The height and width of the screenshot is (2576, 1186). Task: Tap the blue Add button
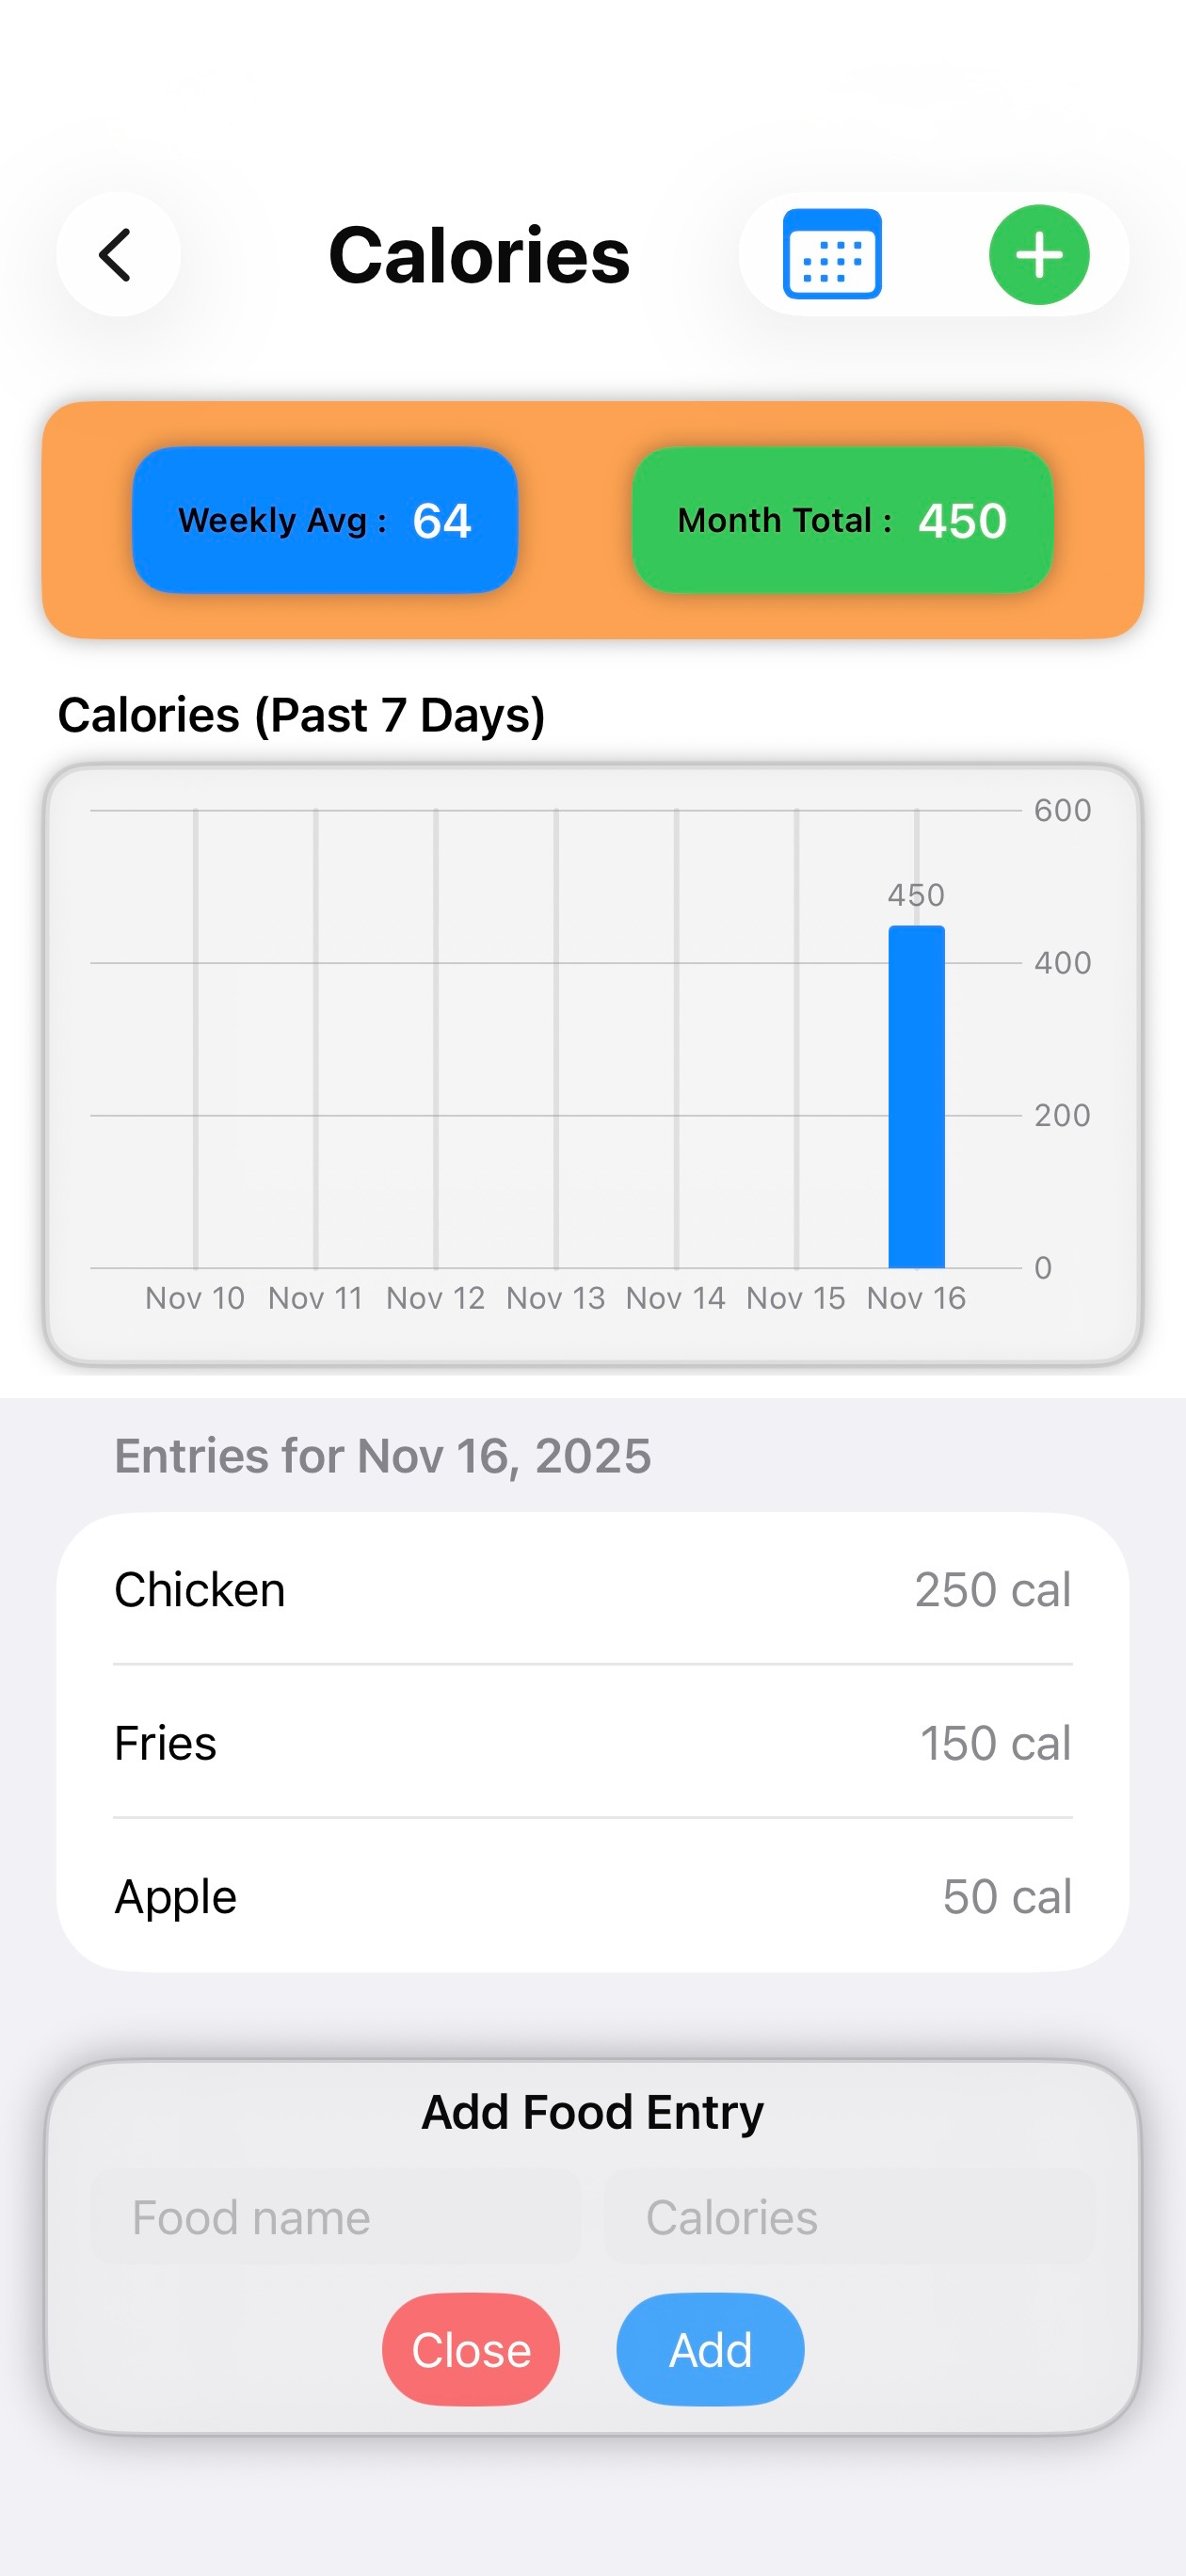coord(710,2349)
